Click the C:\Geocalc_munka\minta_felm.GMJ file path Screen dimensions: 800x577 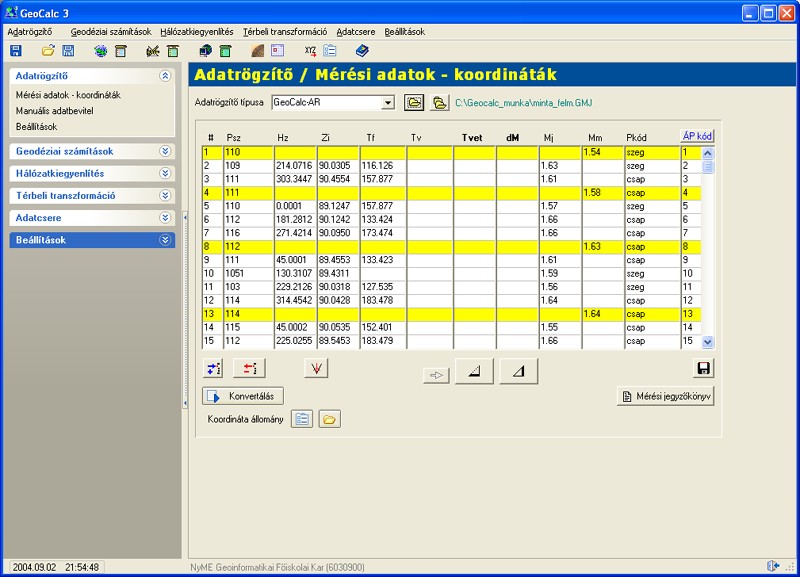[x=523, y=103]
